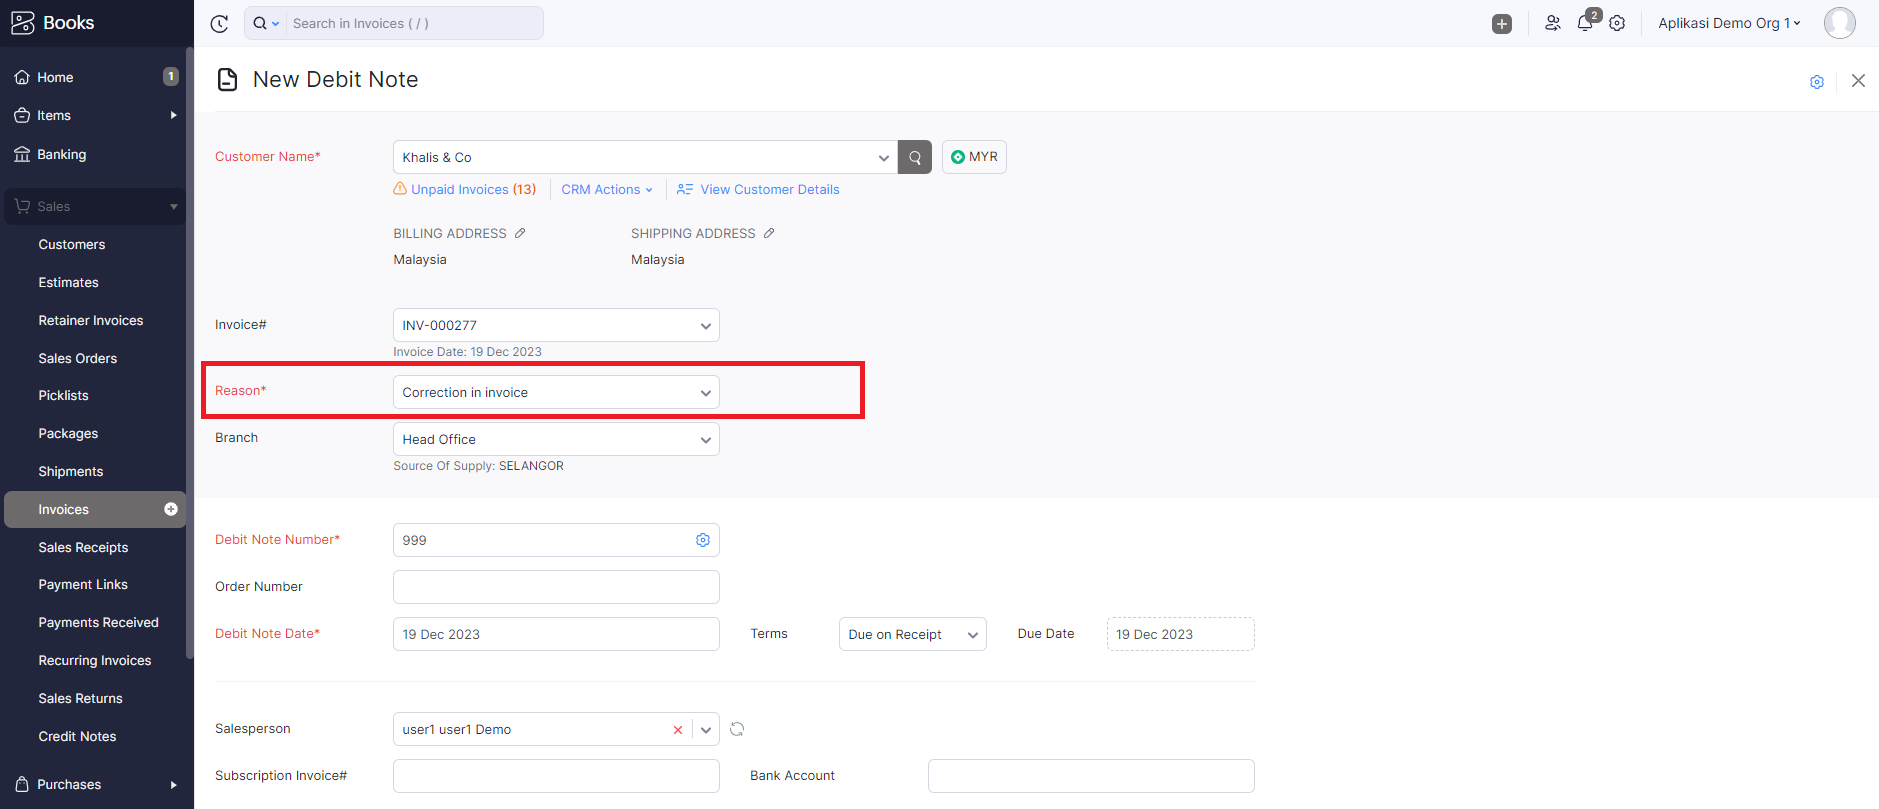Open the notifications bell icon
The image size is (1879, 809).
tap(1585, 23)
